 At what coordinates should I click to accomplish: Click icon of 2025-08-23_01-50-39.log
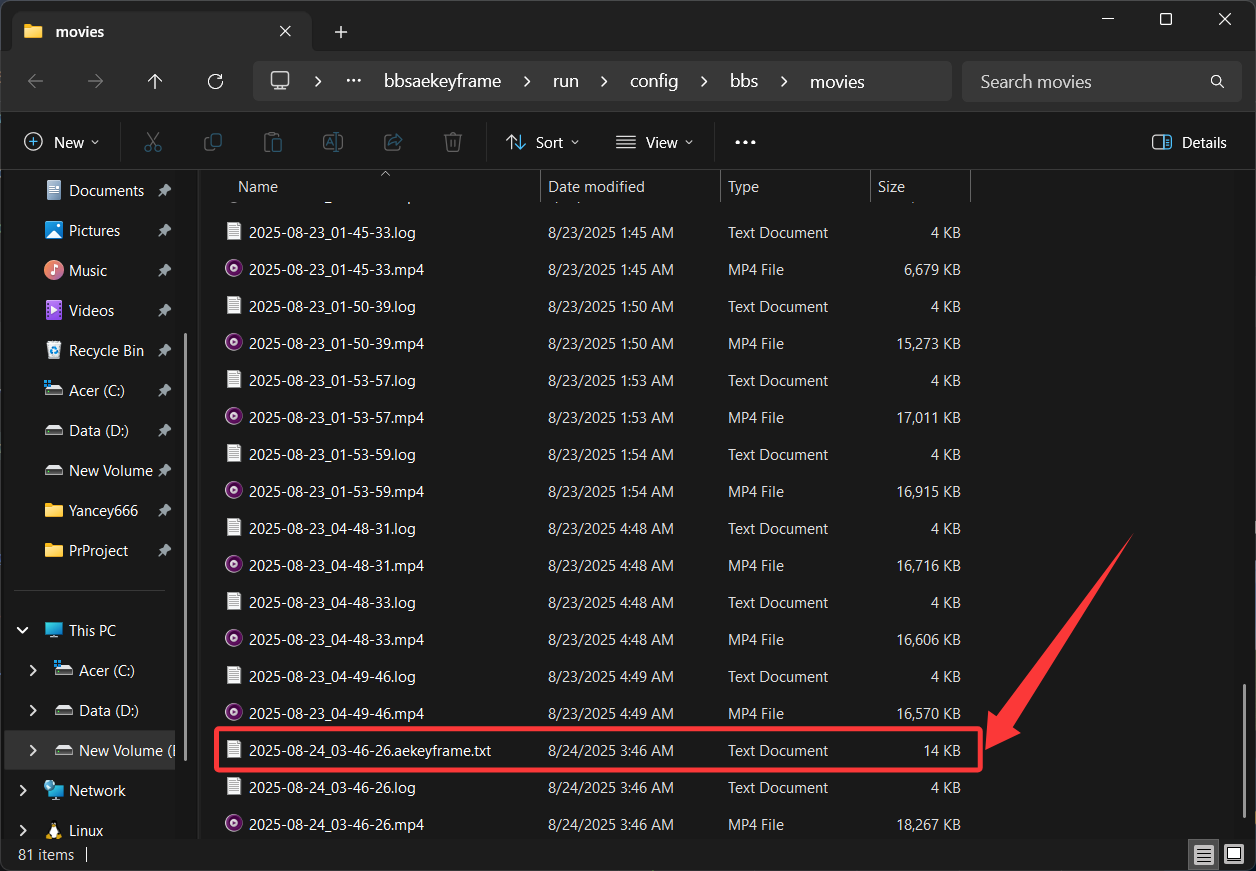[x=234, y=306]
